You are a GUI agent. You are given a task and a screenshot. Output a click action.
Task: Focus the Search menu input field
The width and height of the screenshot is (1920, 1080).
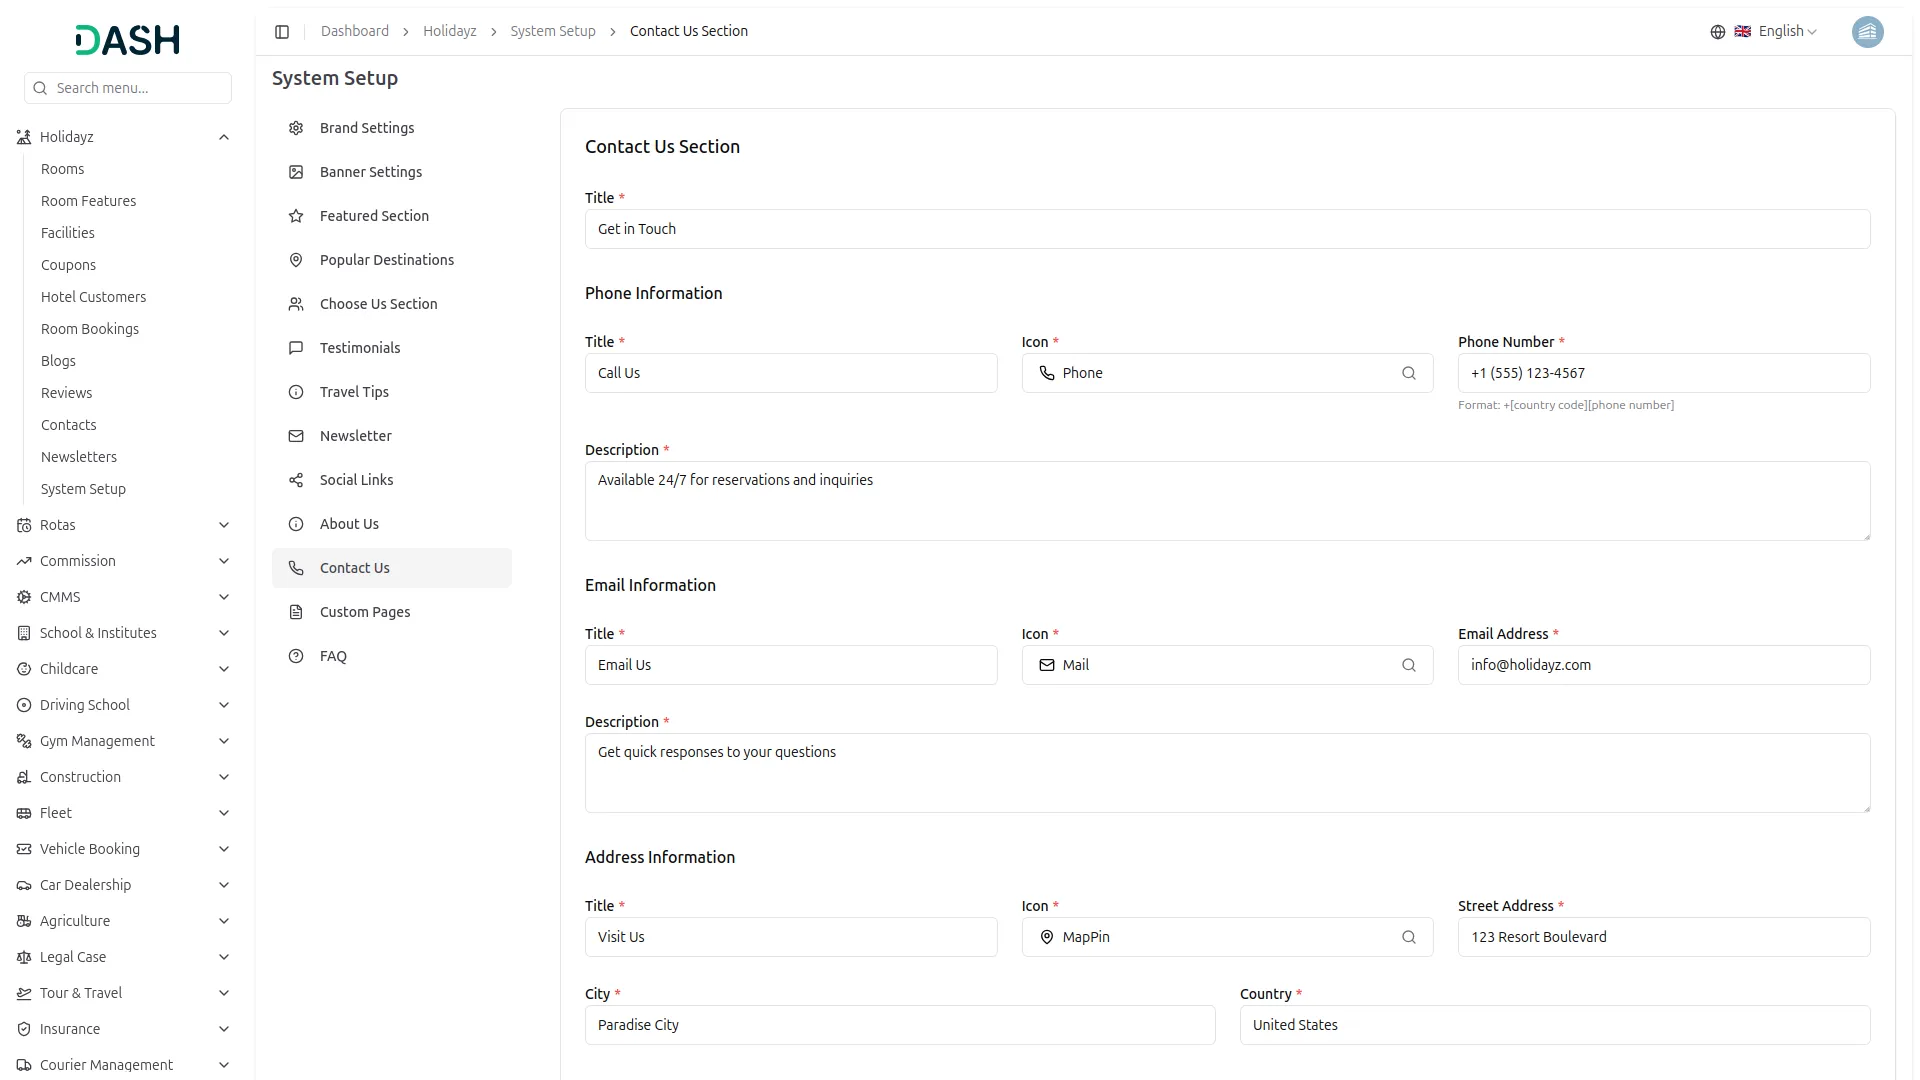click(x=138, y=88)
